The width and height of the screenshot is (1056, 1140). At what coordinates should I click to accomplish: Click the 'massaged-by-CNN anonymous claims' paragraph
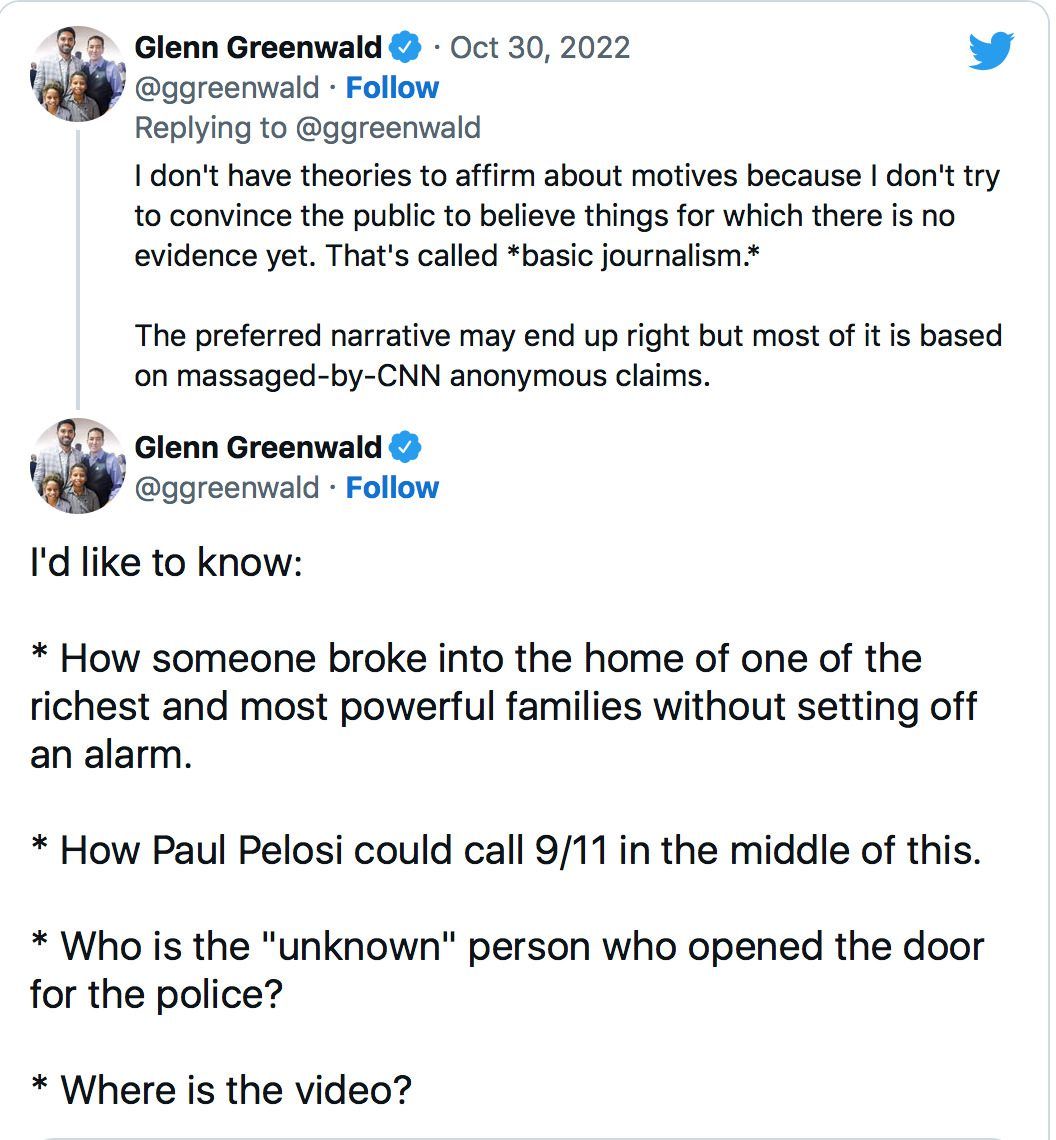[566, 355]
